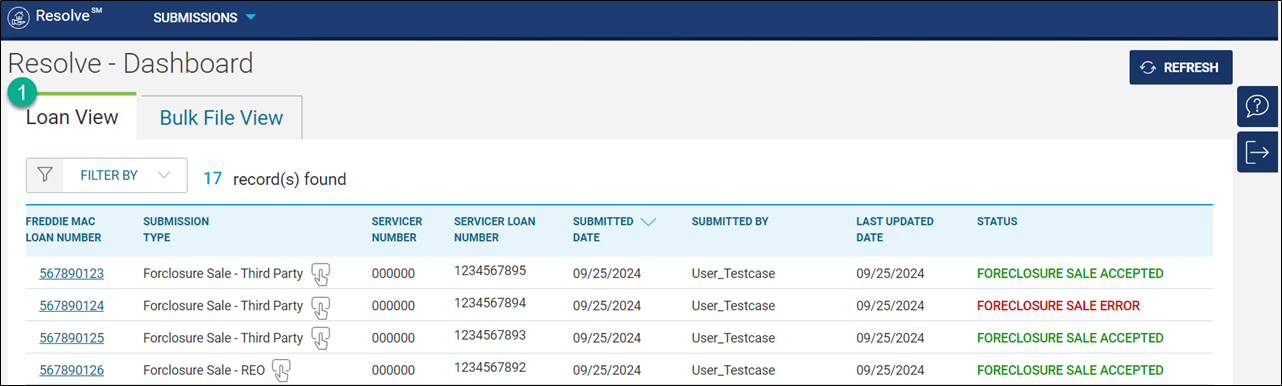Viewport: 1282px width, 386px height.
Task: Open the help question mark icon
Action: click(x=1257, y=106)
